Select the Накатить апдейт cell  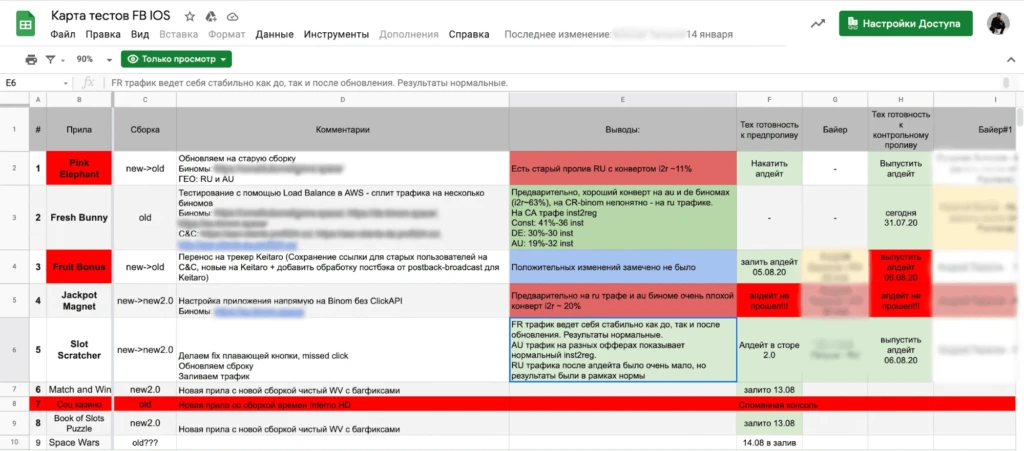[769, 168]
